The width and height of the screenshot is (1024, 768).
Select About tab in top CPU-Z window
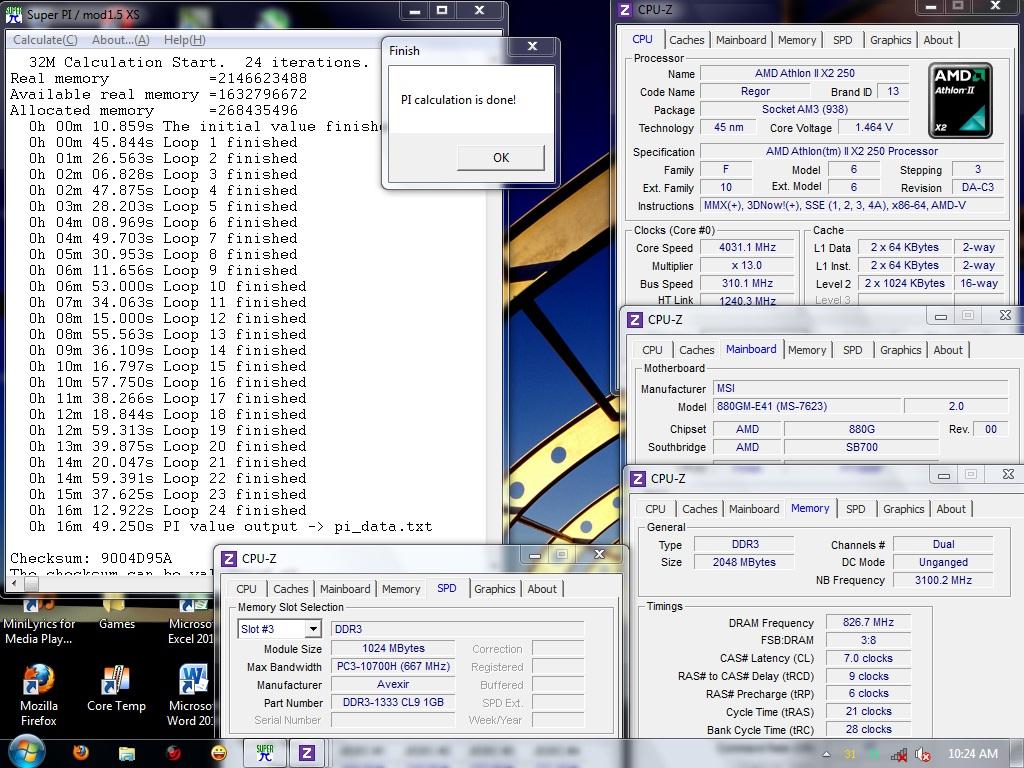pyautogui.click(x=938, y=40)
